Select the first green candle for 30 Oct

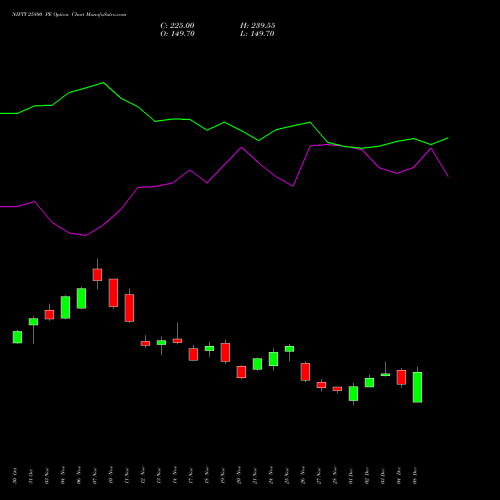(17, 337)
